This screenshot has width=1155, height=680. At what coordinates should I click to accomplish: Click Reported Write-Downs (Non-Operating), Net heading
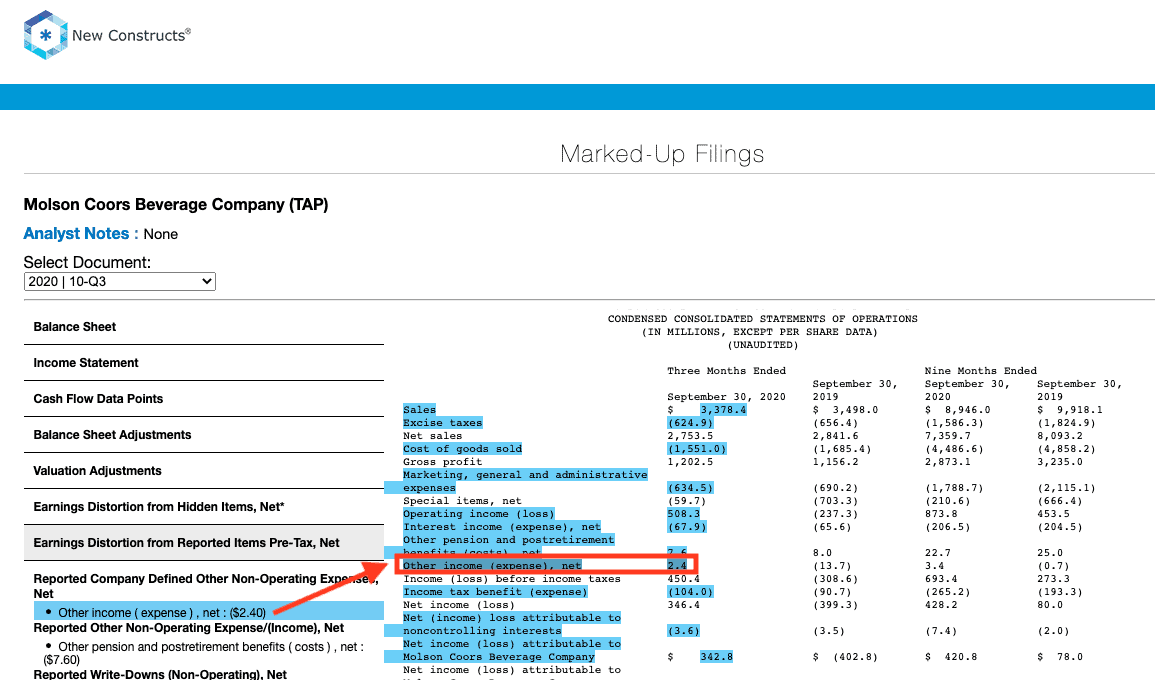coord(160,674)
